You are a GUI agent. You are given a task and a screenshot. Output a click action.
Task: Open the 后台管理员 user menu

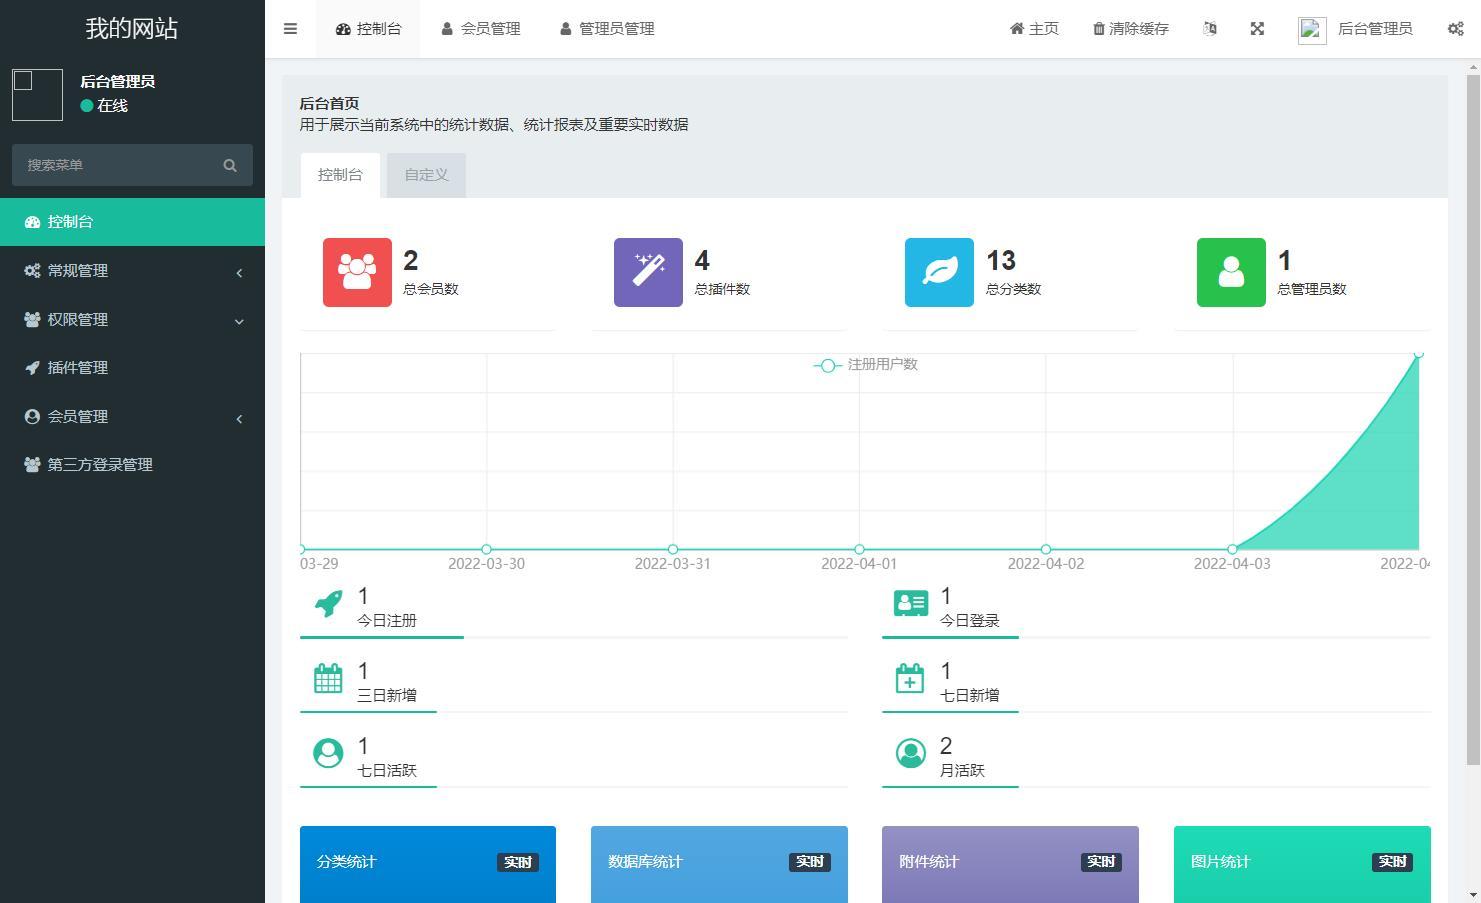tap(1355, 29)
